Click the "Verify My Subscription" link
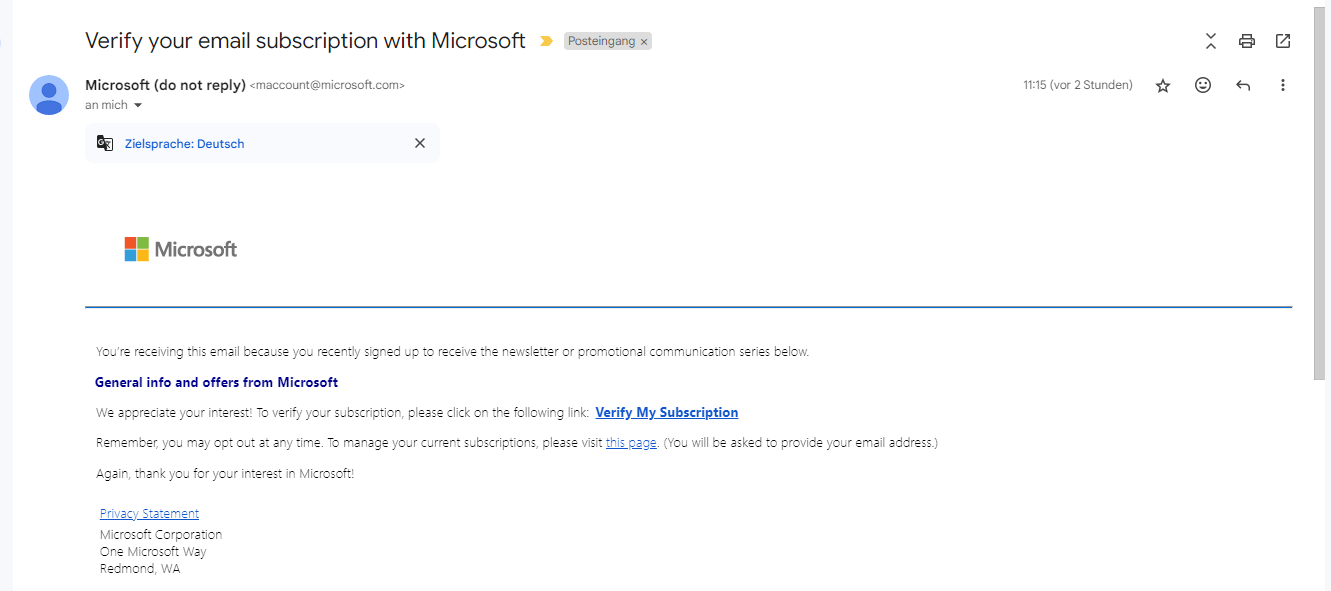The height and width of the screenshot is (591, 1331). pos(666,412)
